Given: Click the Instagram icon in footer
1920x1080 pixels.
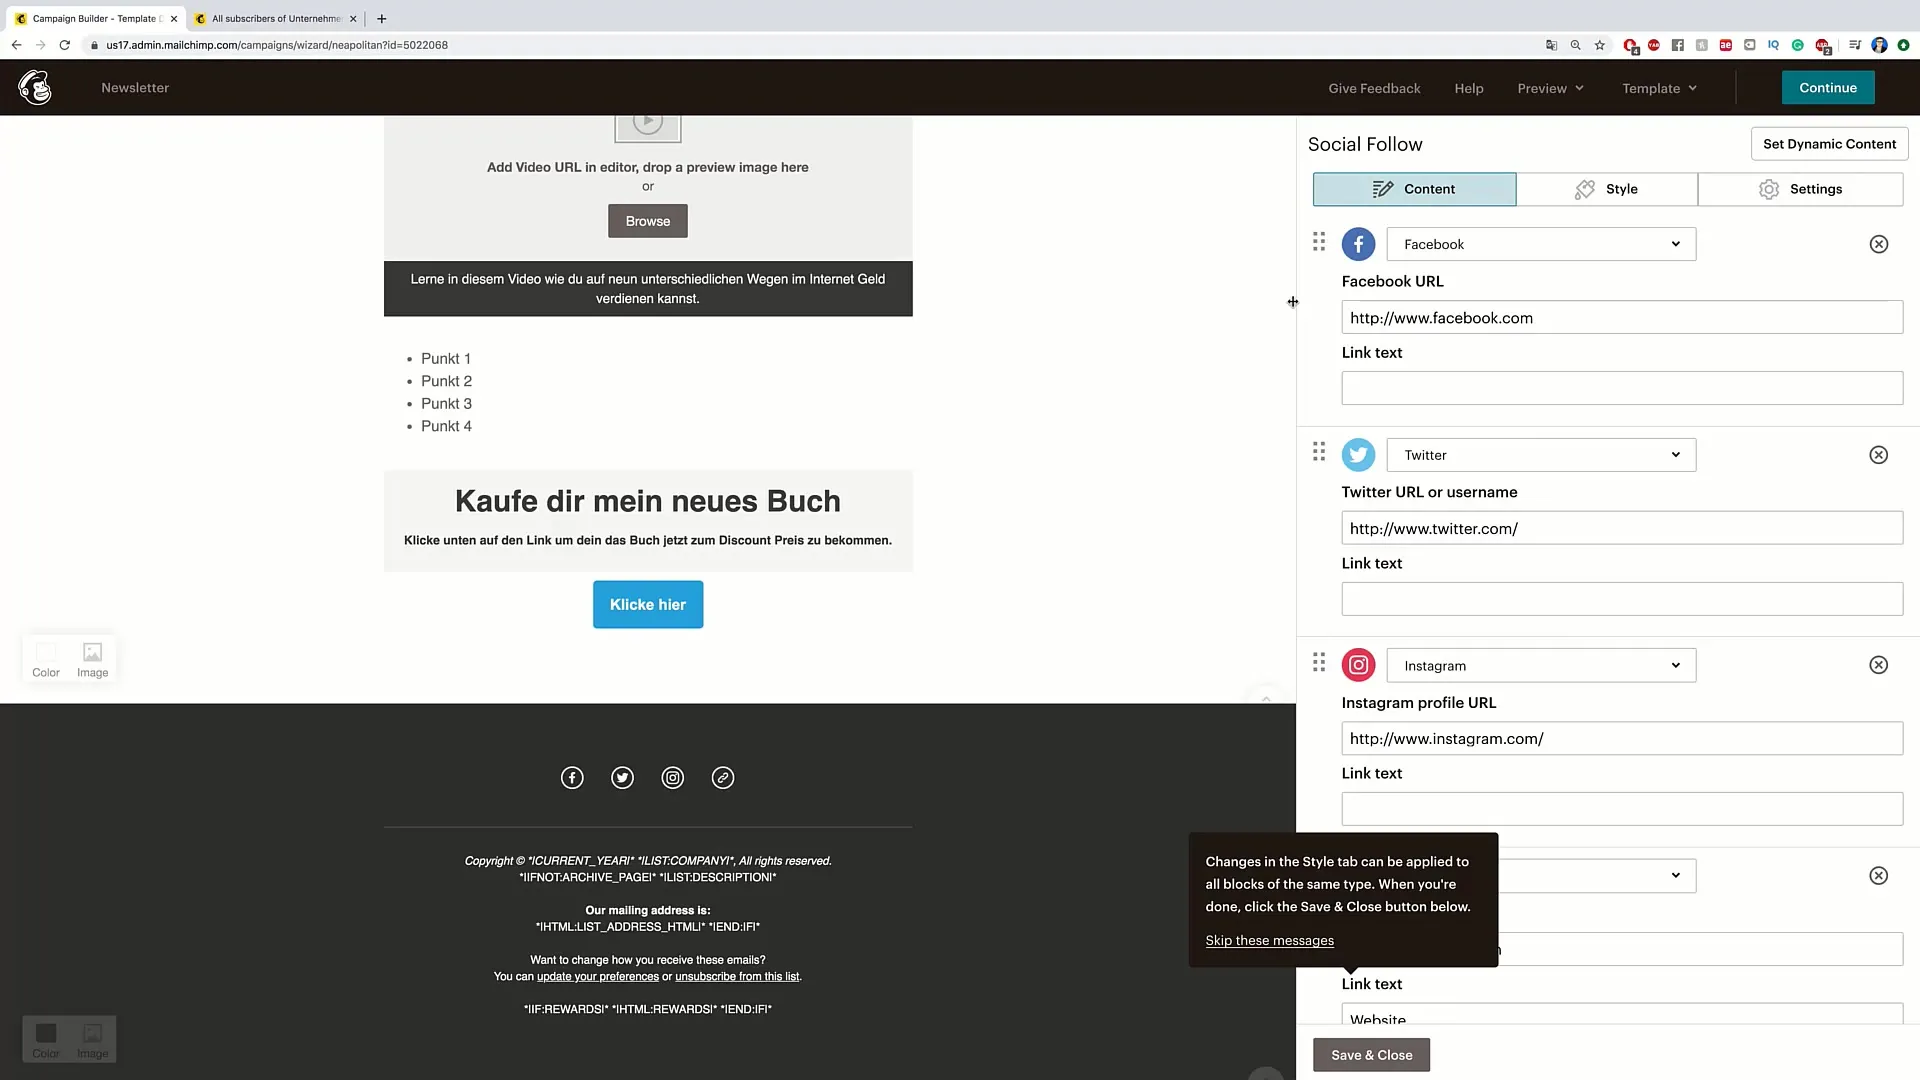Looking at the screenshot, I should (x=673, y=777).
